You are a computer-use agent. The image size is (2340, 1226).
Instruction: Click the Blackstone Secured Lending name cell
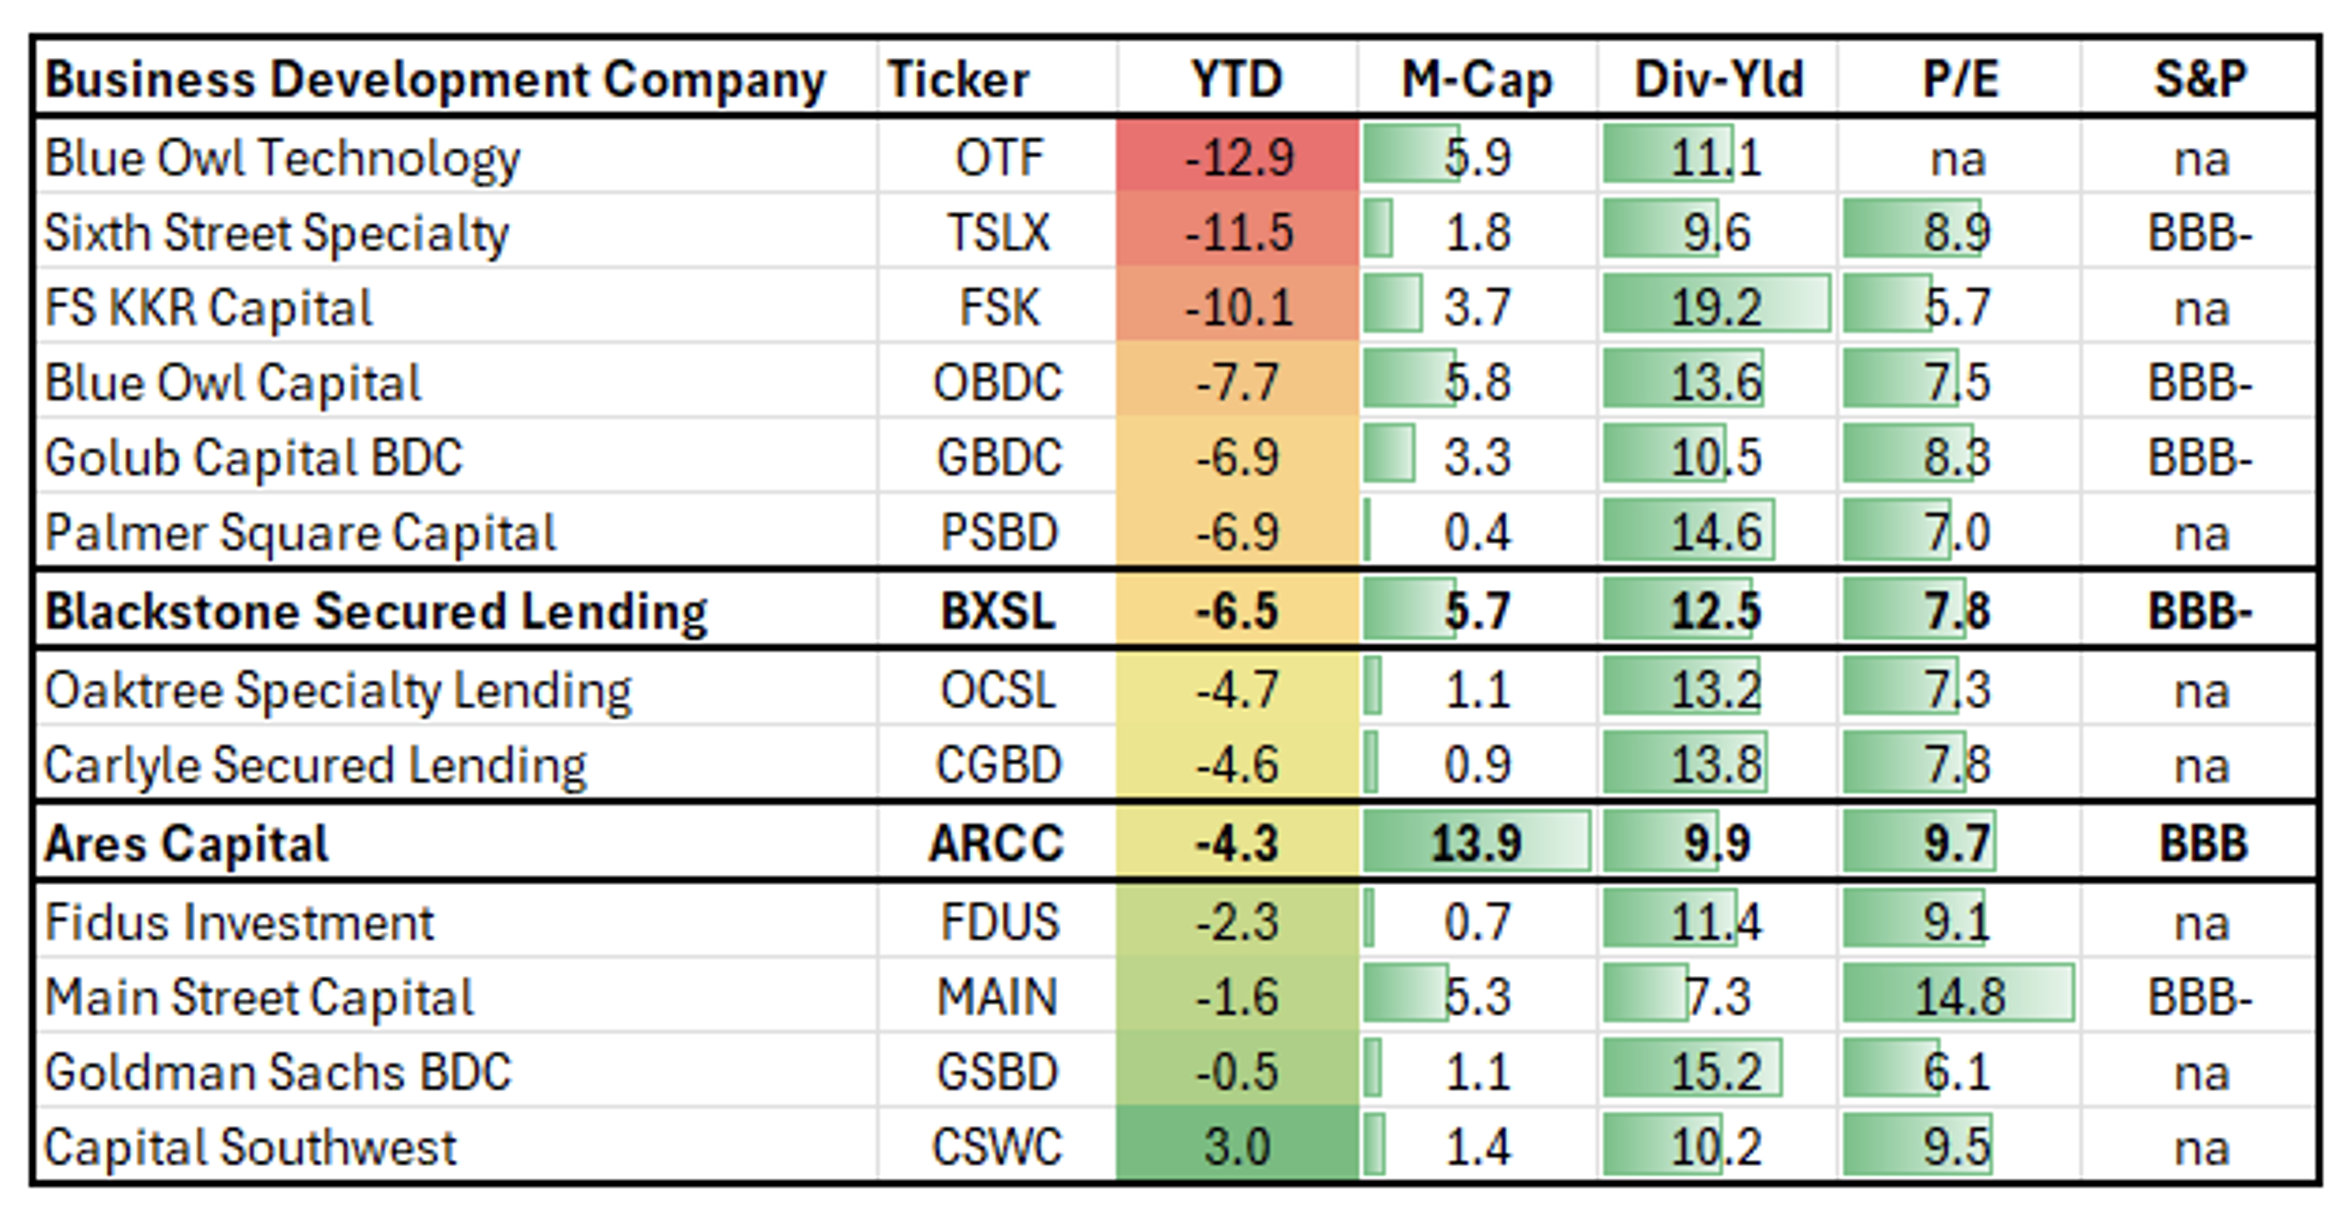[376, 611]
